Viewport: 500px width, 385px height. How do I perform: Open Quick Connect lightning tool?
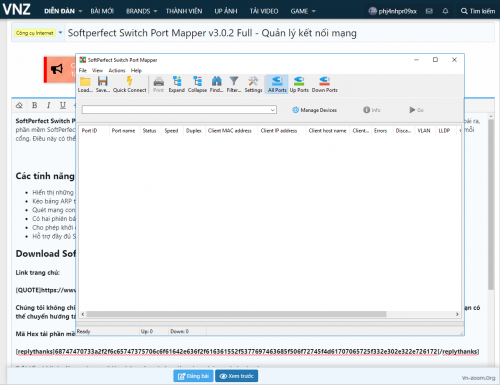tap(129, 84)
